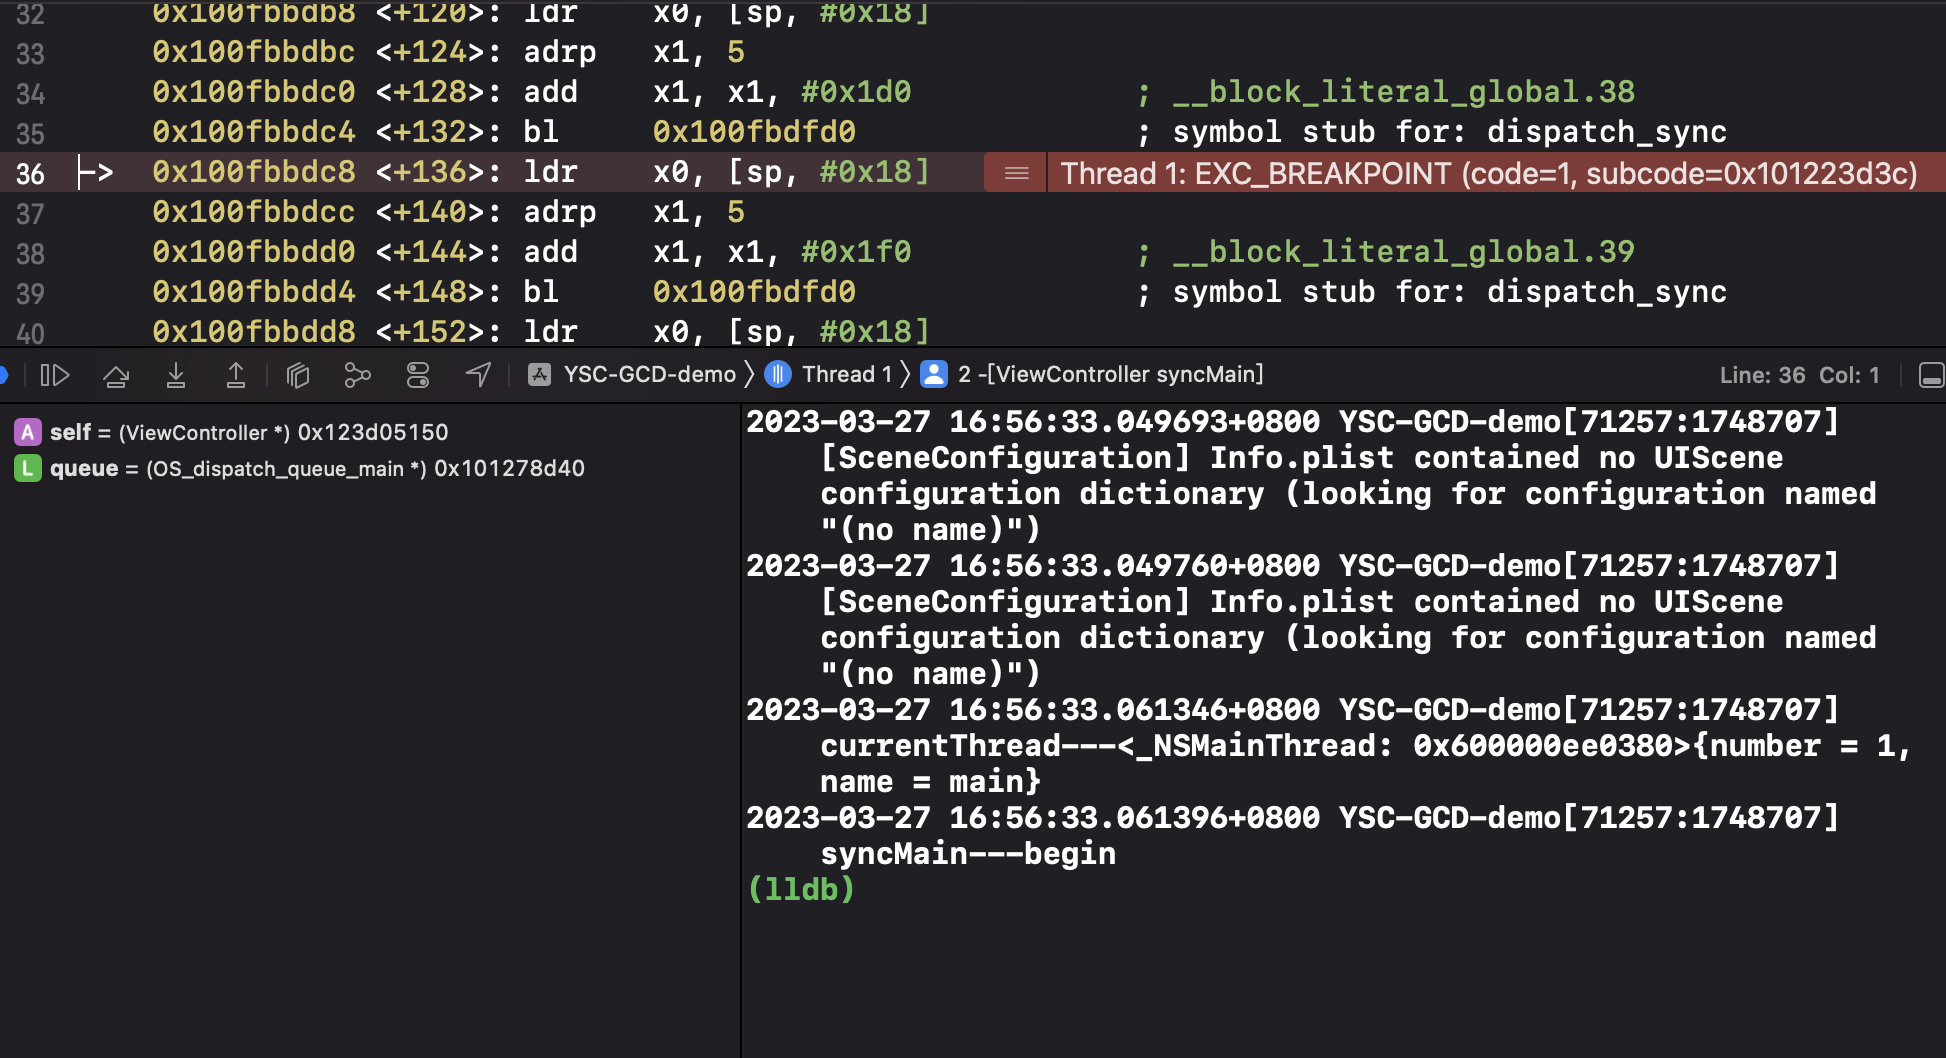Viewport: 1946px width, 1058px height.
Task: Click line number 35 in the gutter
Action: (x=30, y=134)
